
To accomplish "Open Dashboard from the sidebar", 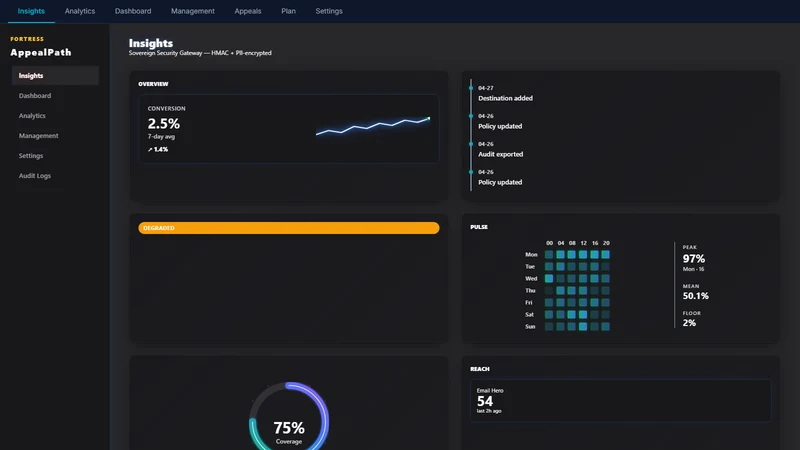I will click(55, 95).
